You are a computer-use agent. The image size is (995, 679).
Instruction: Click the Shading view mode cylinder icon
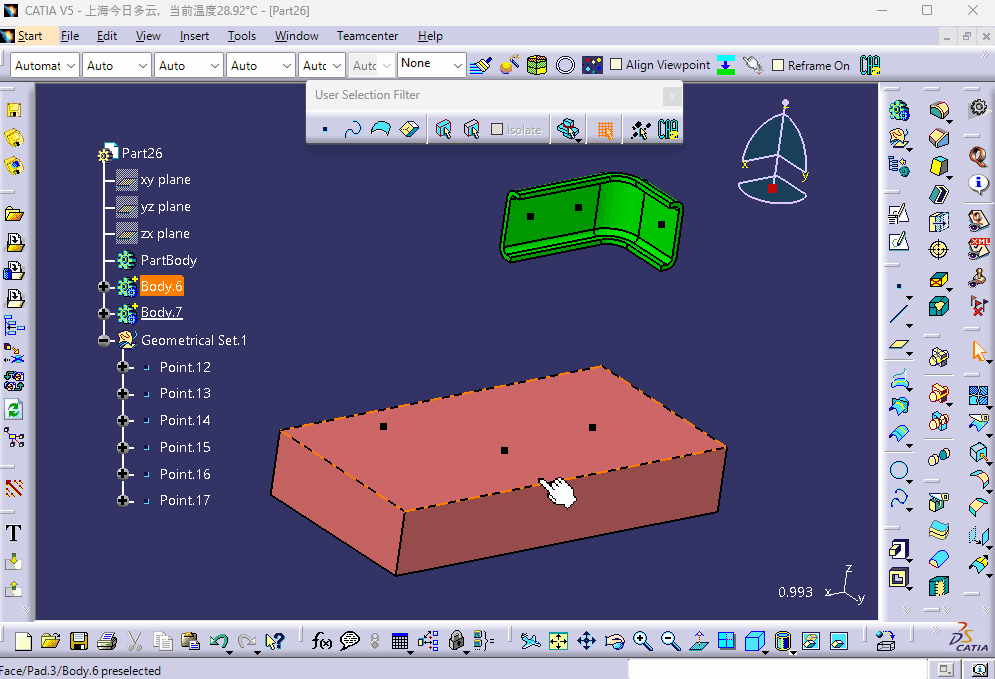pyautogui.click(x=783, y=642)
